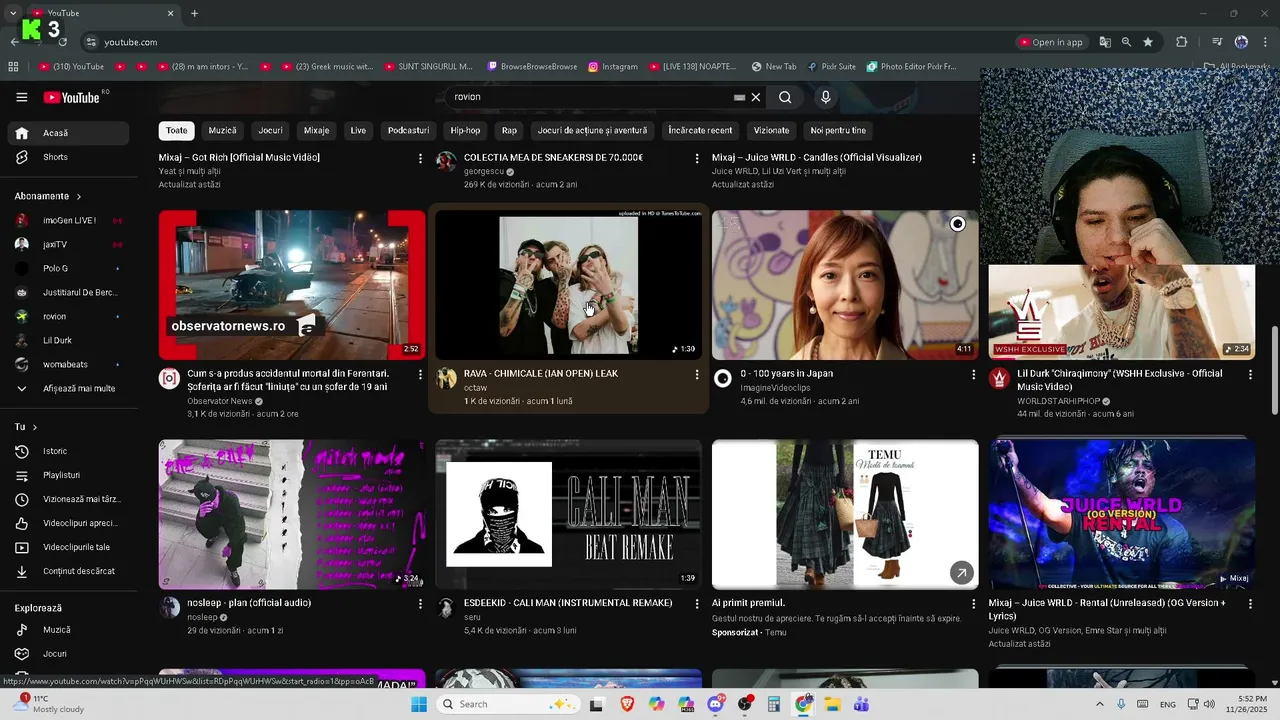Viewport: 1280px width, 720px height.
Task: Play the 0 - 100 years in Japan thumbnail
Action: pyautogui.click(x=845, y=285)
